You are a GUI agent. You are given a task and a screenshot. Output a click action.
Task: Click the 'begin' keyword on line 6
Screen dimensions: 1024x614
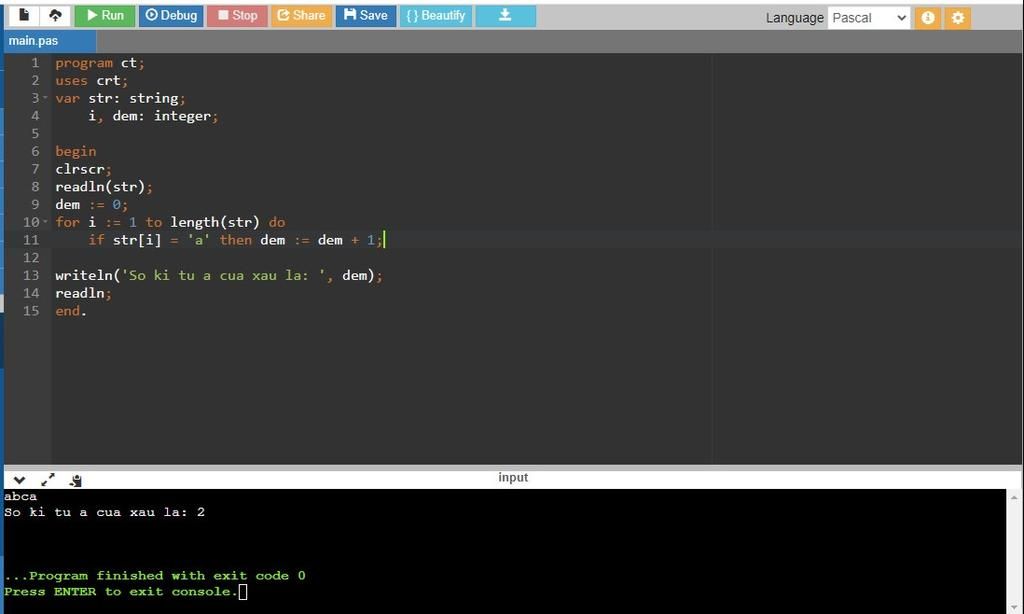[x=76, y=152]
